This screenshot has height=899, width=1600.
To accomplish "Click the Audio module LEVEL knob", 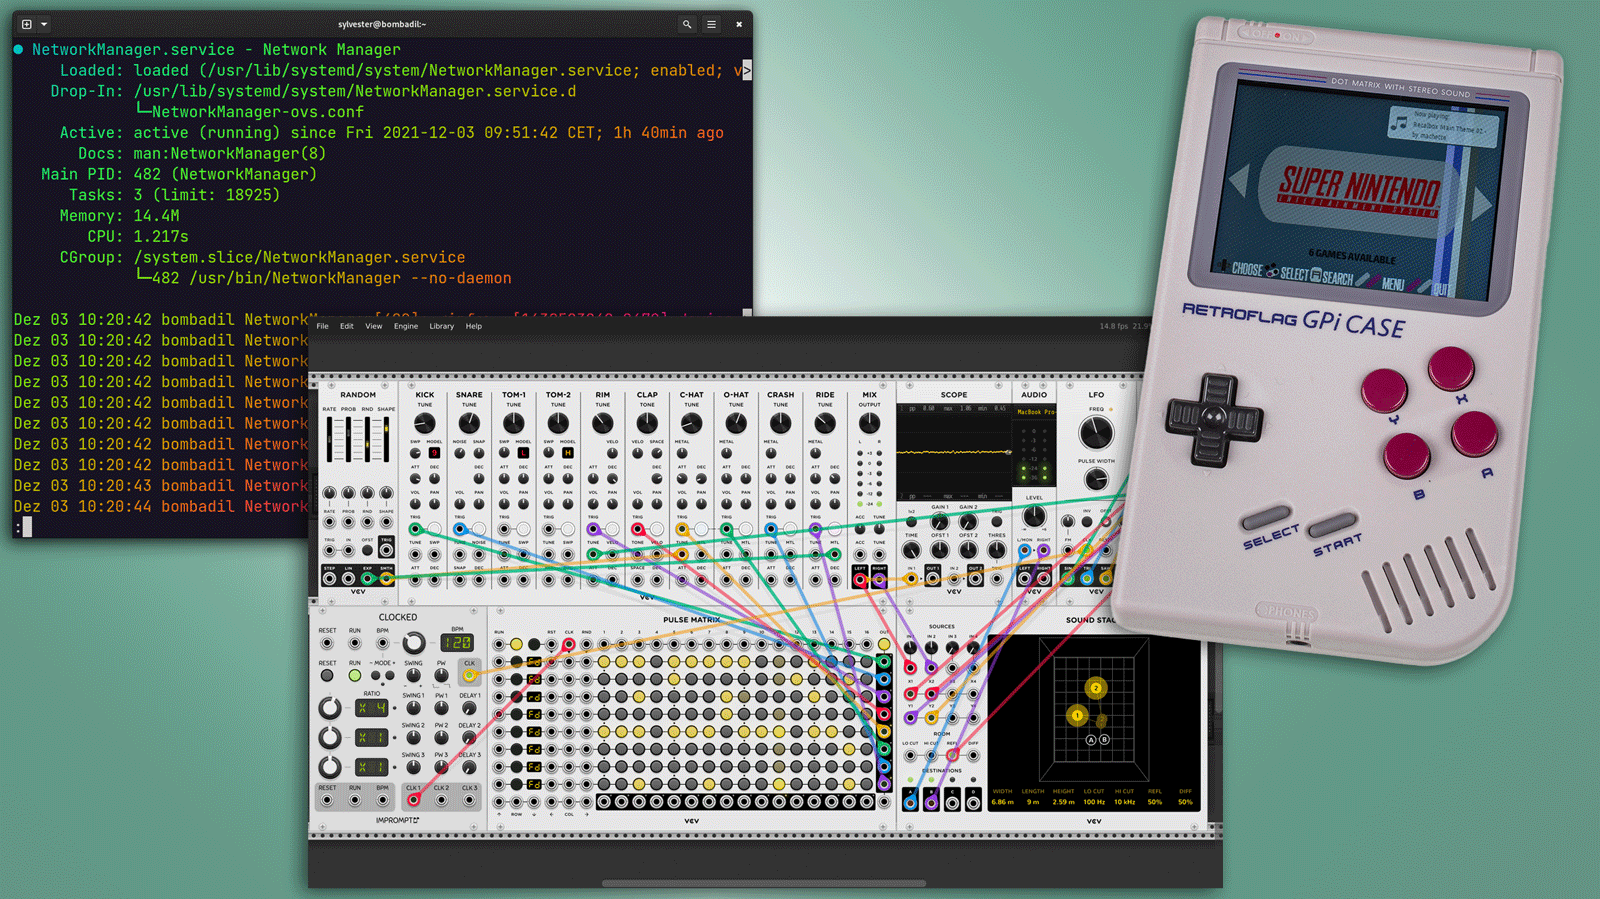I will pyautogui.click(x=1034, y=517).
